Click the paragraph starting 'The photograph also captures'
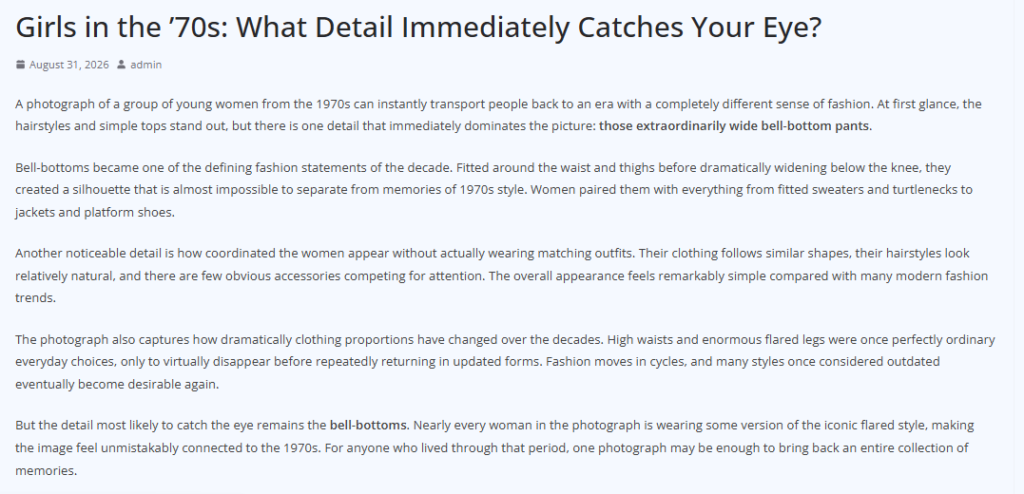Viewport: 1024px width, 494px height. [505, 361]
